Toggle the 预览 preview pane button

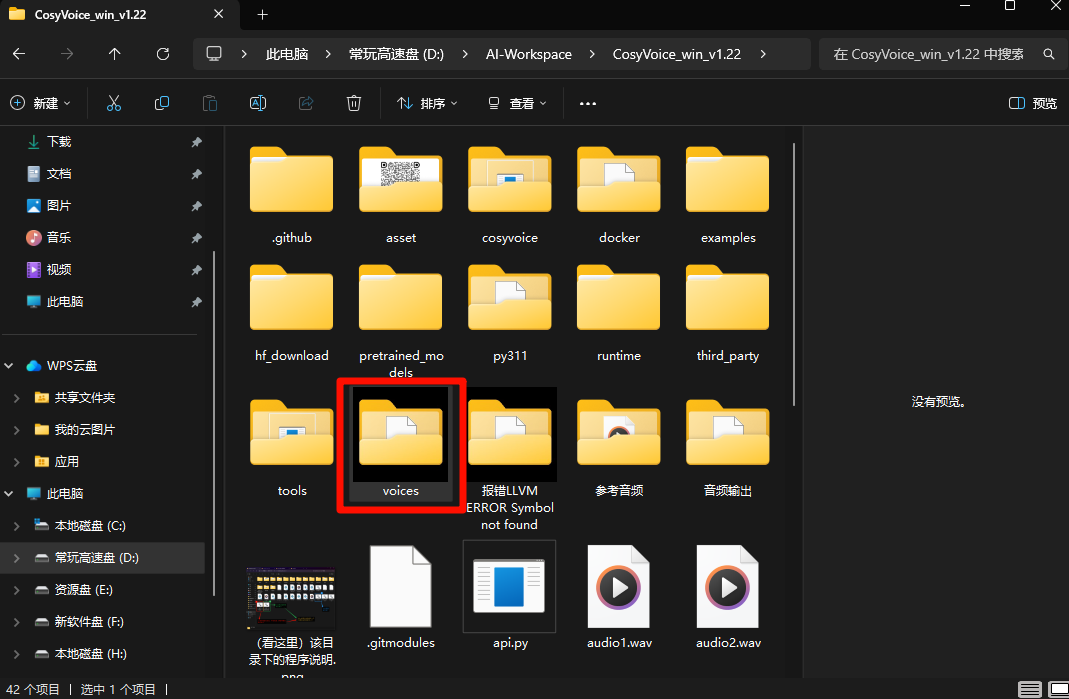coord(1033,103)
